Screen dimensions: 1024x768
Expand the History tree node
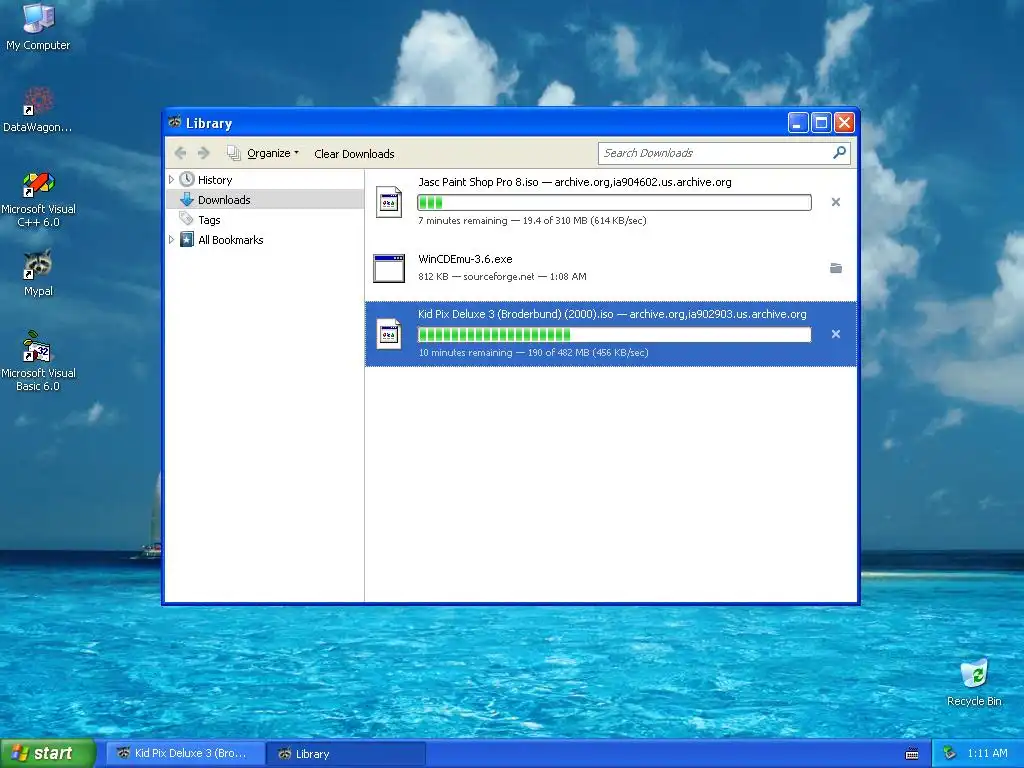tap(171, 179)
